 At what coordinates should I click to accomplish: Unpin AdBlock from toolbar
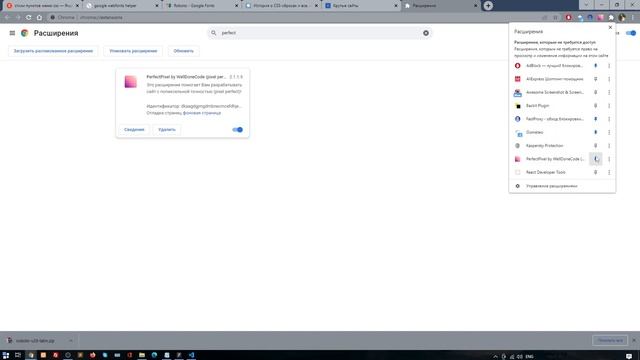click(x=596, y=66)
